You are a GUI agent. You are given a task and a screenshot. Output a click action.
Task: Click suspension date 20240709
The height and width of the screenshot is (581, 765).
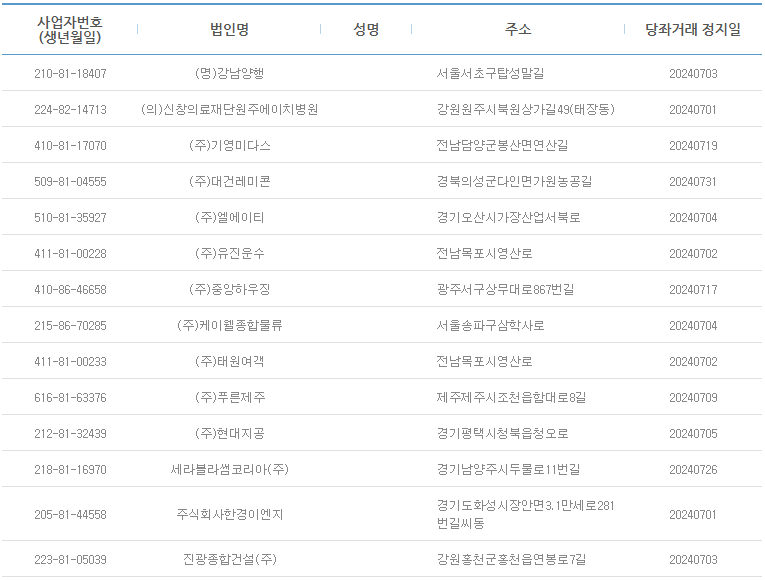[693, 398]
